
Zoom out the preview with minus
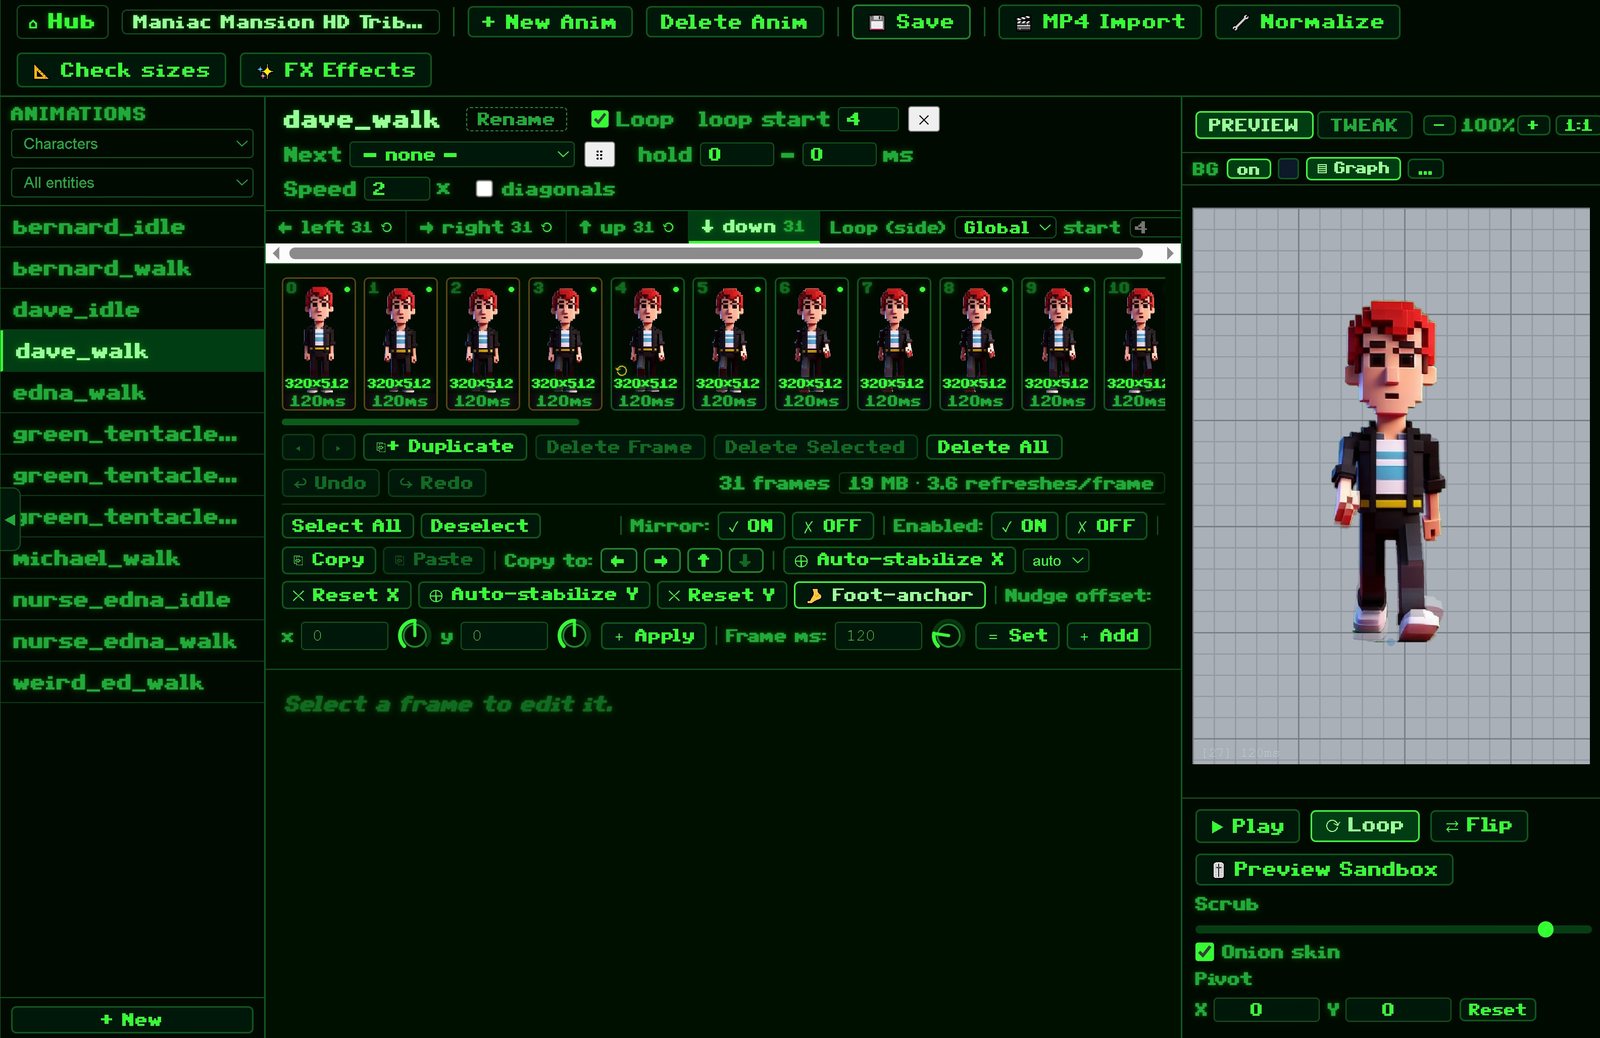coord(1439,125)
